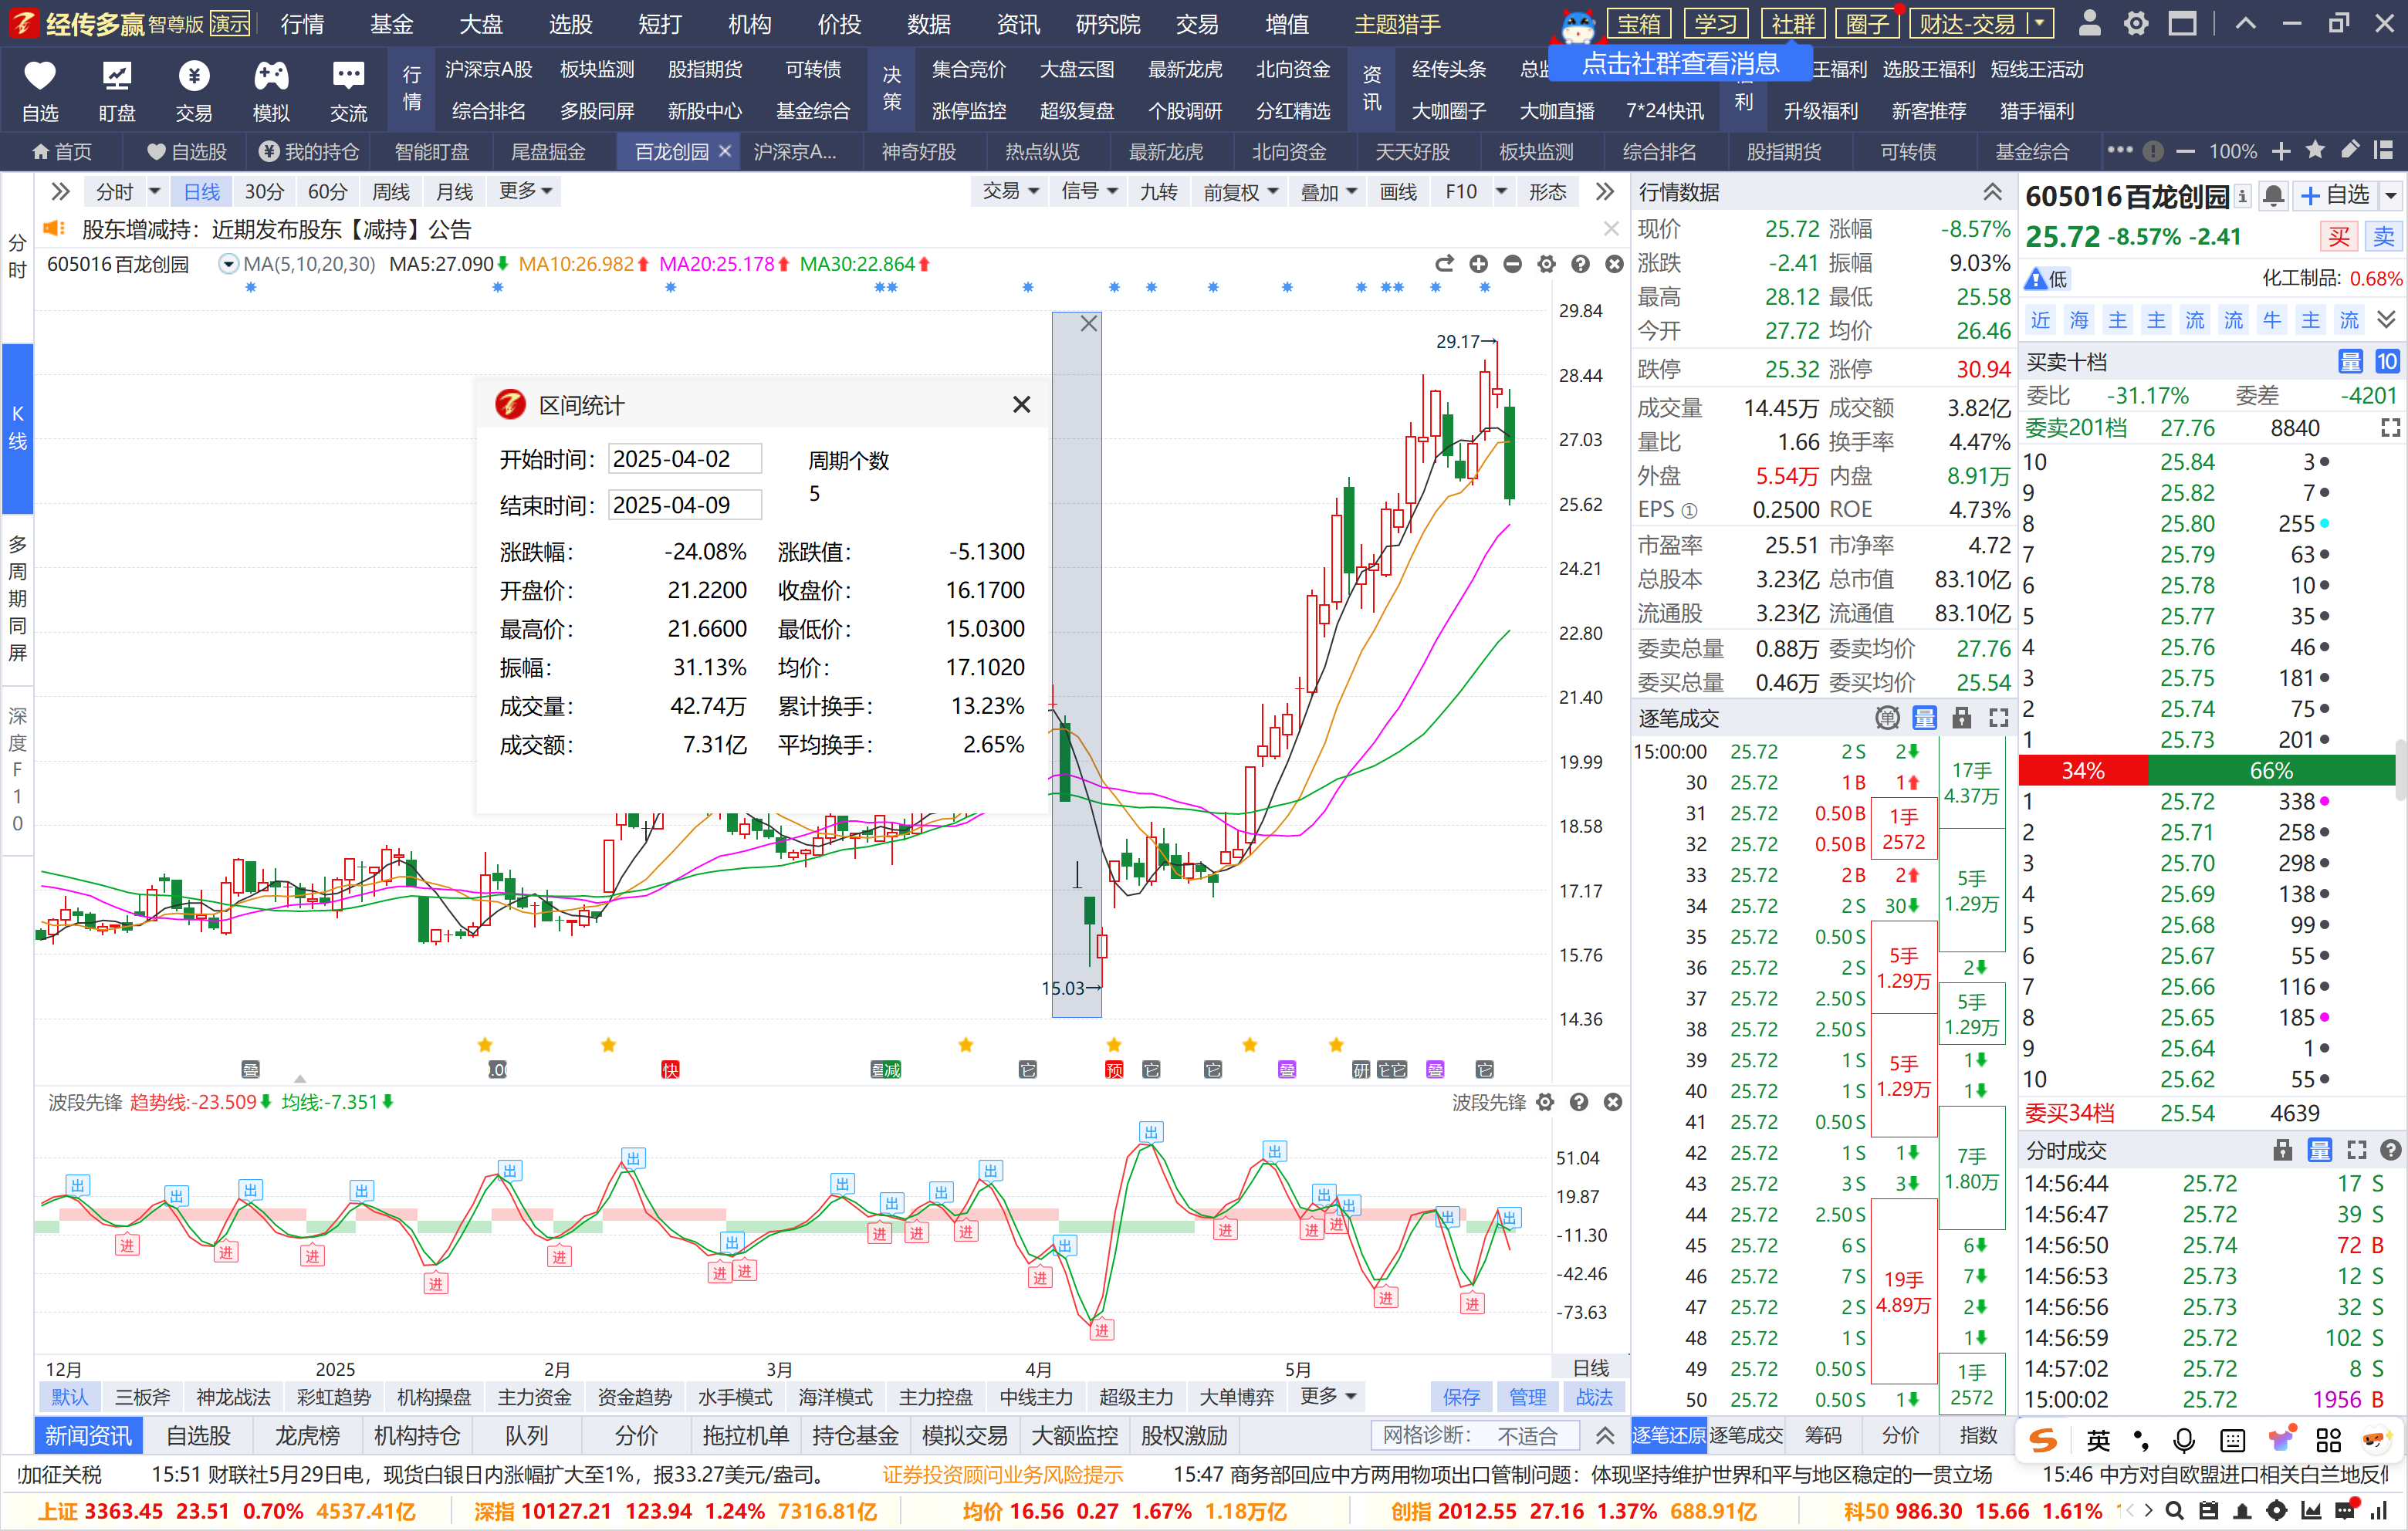
Task: Click the alert bell next to stock name
Action: point(2273,196)
